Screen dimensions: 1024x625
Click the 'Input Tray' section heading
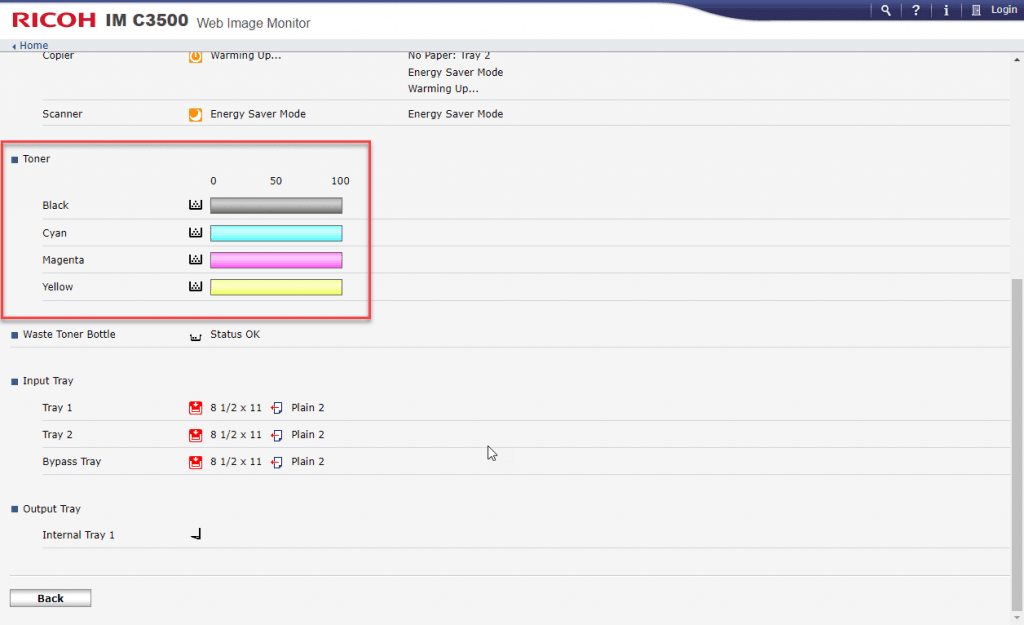coord(48,381)
